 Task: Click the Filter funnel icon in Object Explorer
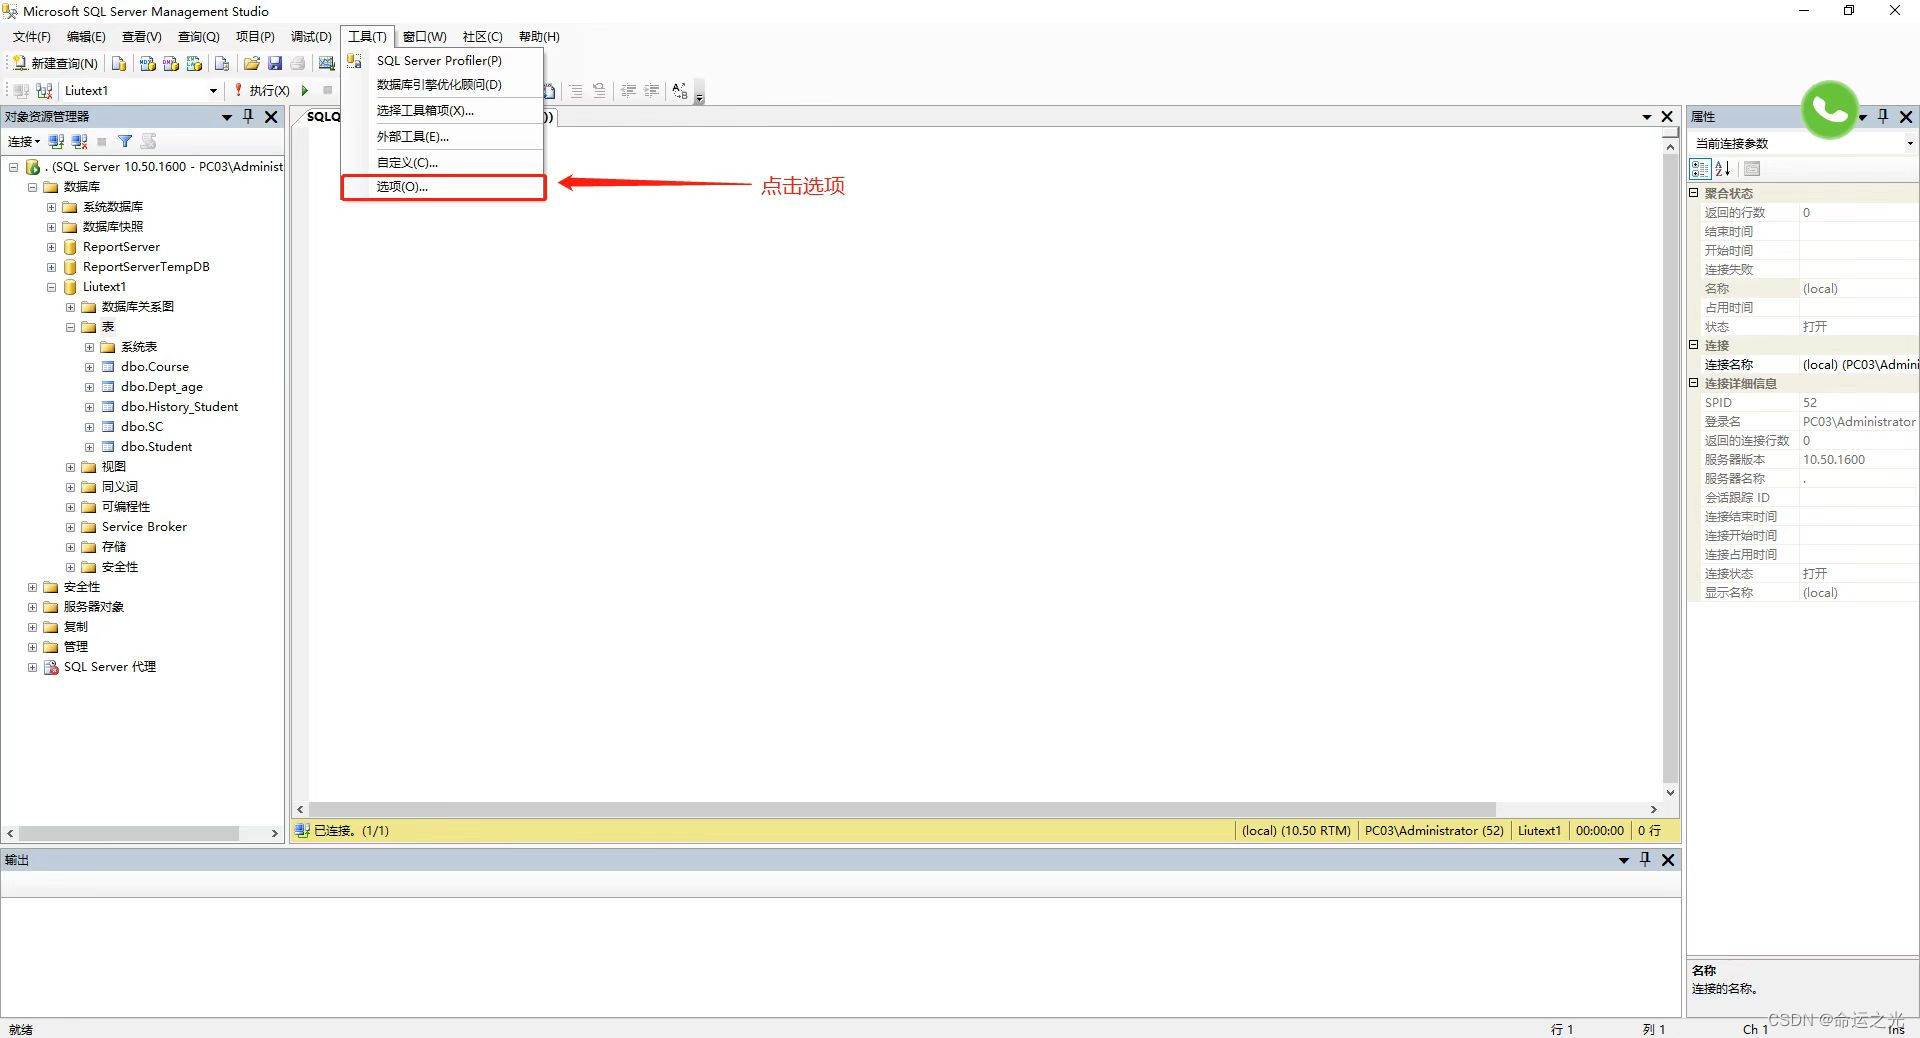tap(125, 141)
